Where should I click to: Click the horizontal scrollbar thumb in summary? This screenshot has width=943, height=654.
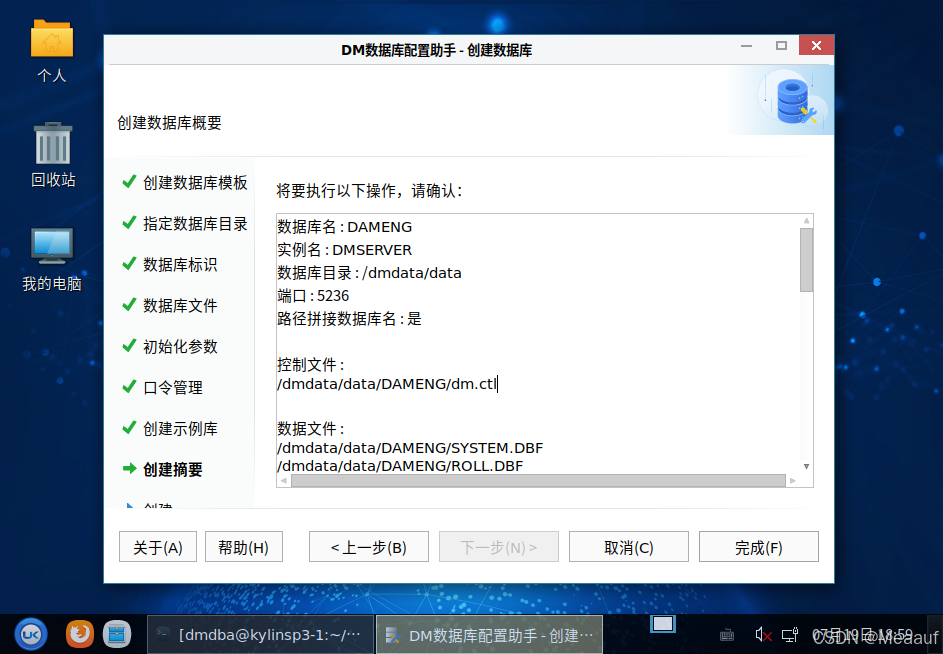(538, 480)
